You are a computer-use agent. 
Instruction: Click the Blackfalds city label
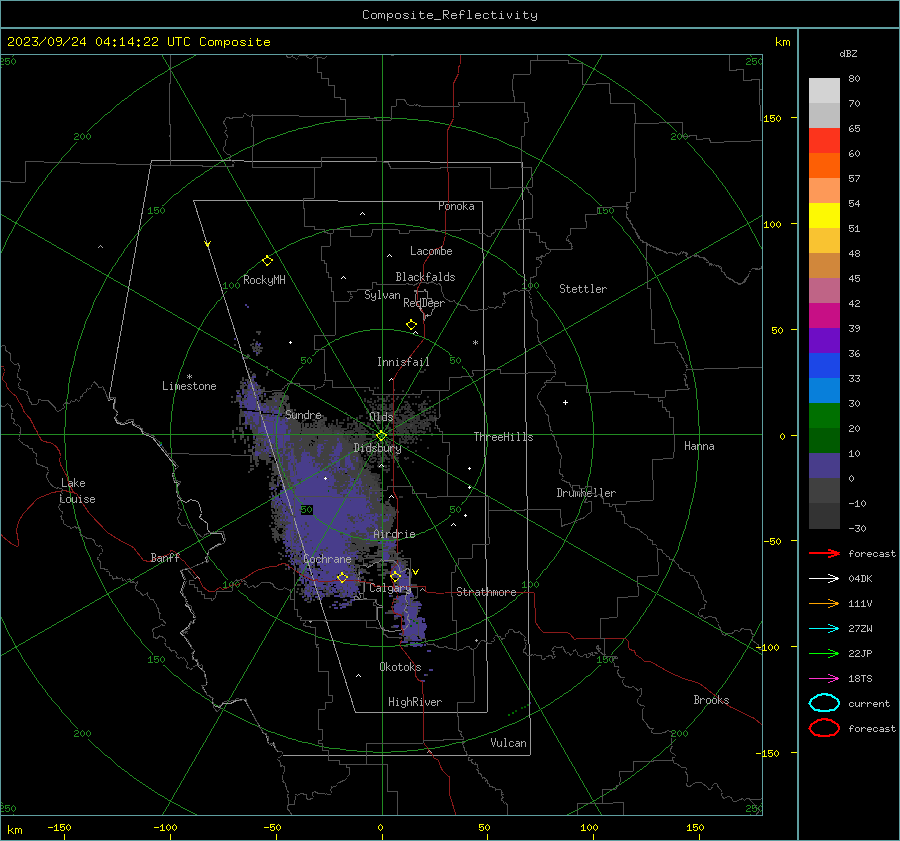tap(425, 277)
